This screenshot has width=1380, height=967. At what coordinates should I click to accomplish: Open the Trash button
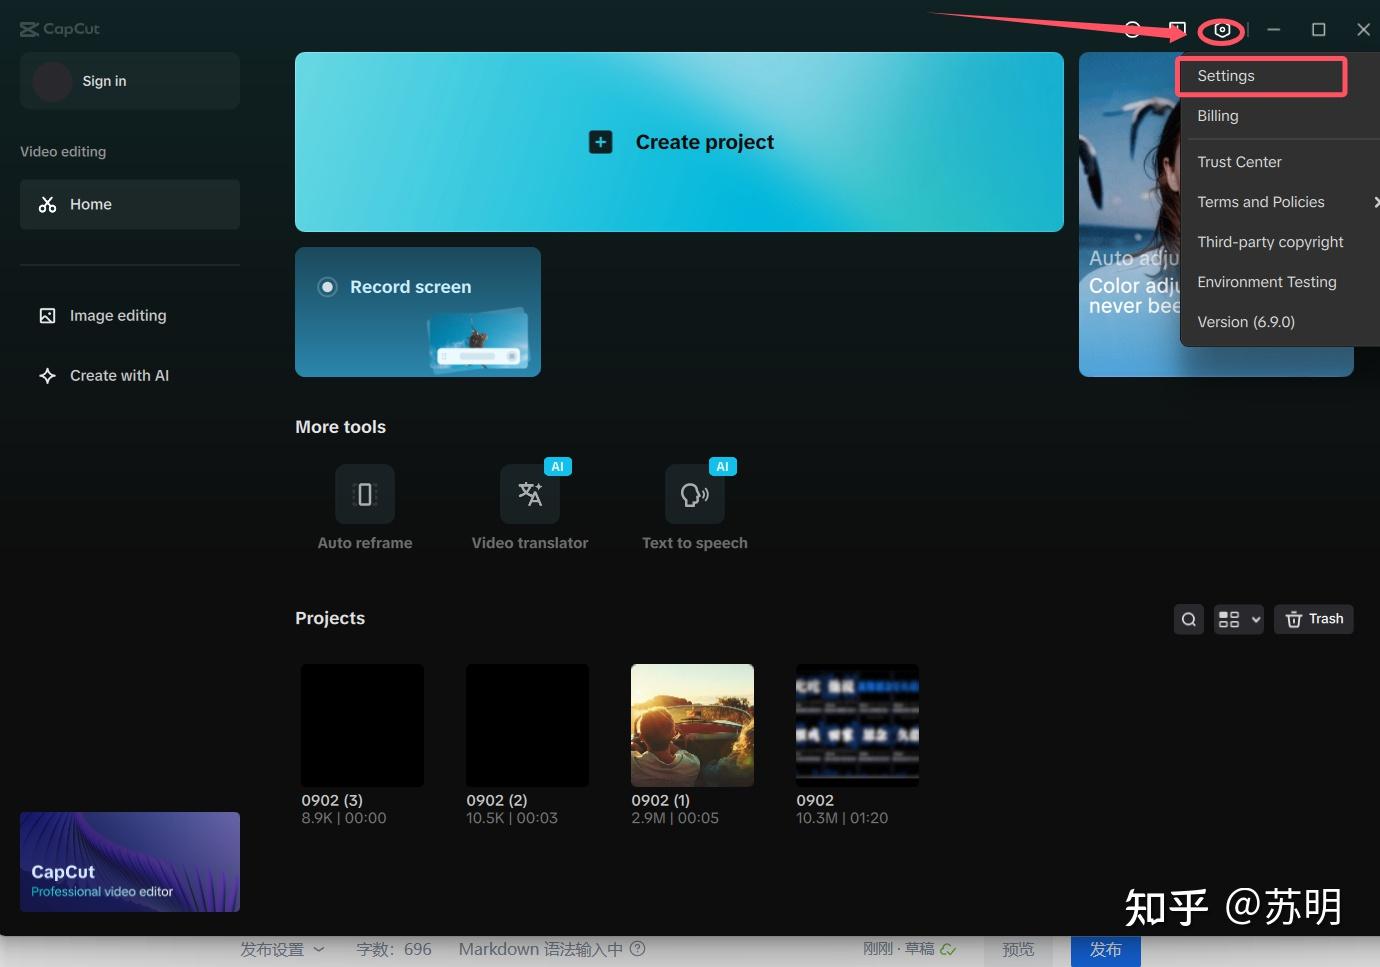1314,619
